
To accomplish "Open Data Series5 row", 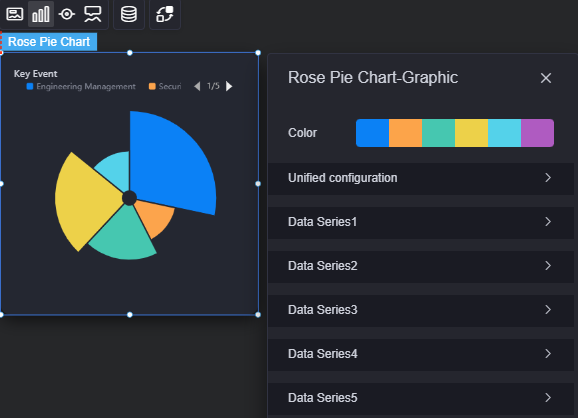I will [x=421, y=398].
